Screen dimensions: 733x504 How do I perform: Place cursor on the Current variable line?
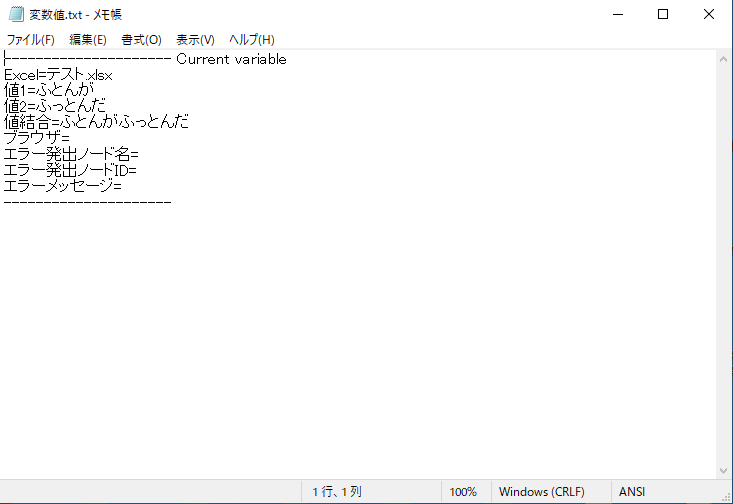click(145, 59)
